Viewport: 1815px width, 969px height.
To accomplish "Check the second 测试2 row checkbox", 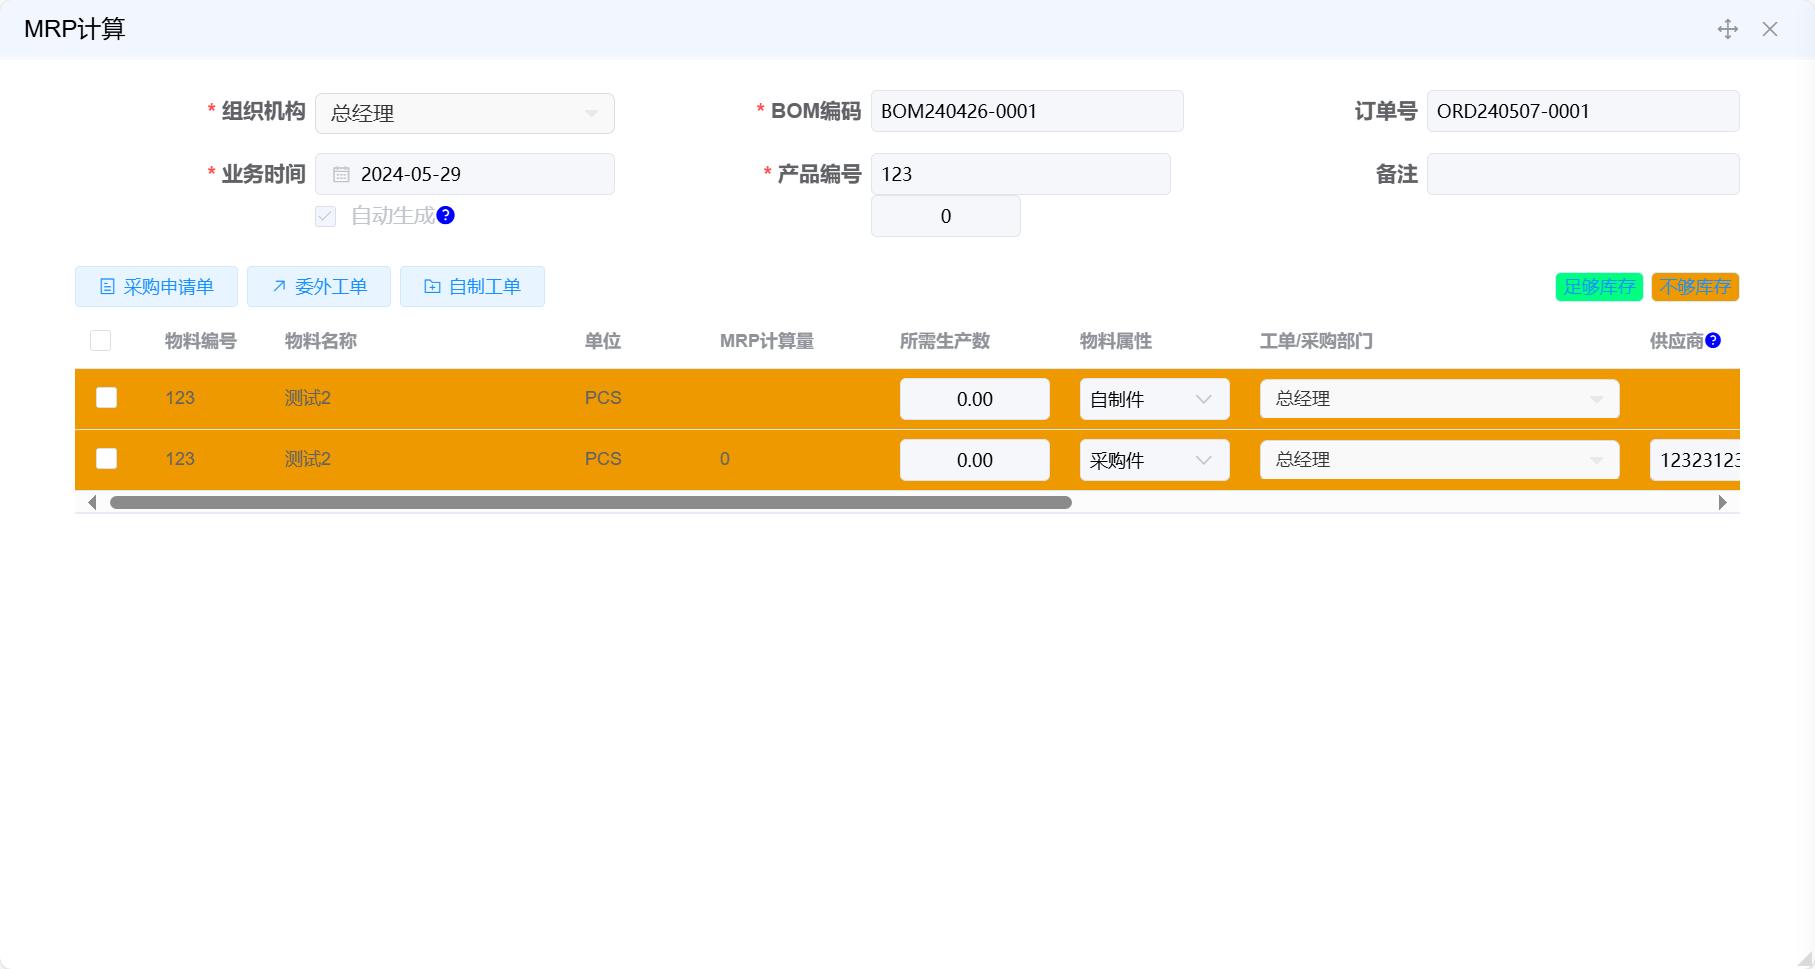I will pos(105,458).
